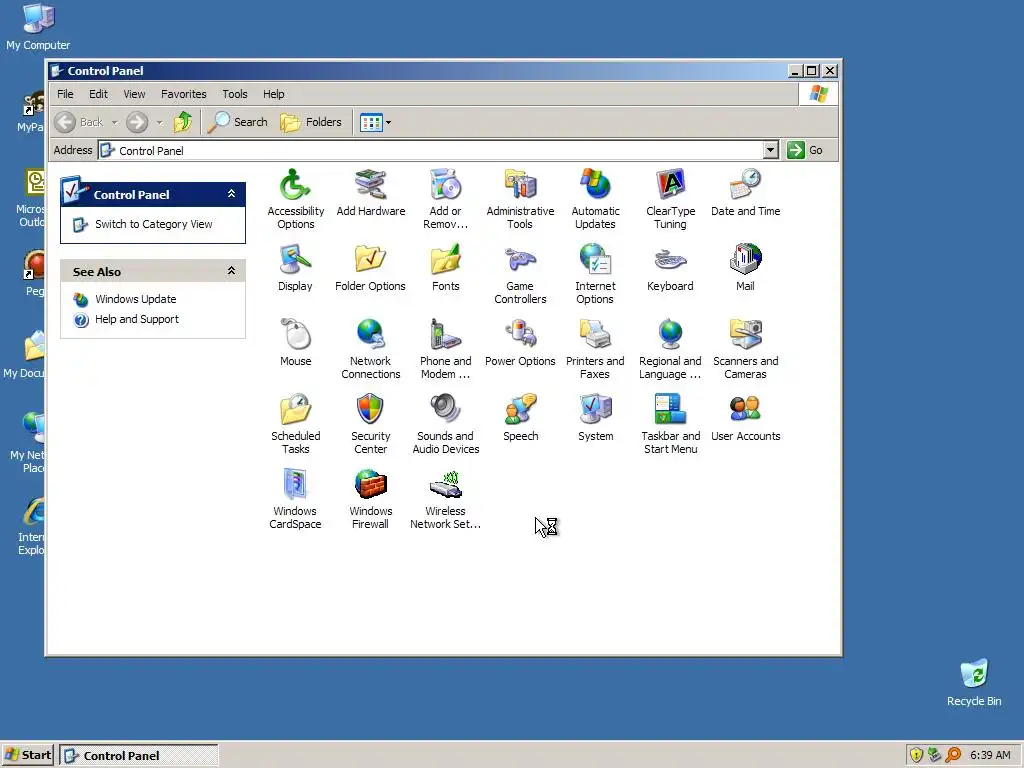Click the system tray clock

[x=990, y=756]
